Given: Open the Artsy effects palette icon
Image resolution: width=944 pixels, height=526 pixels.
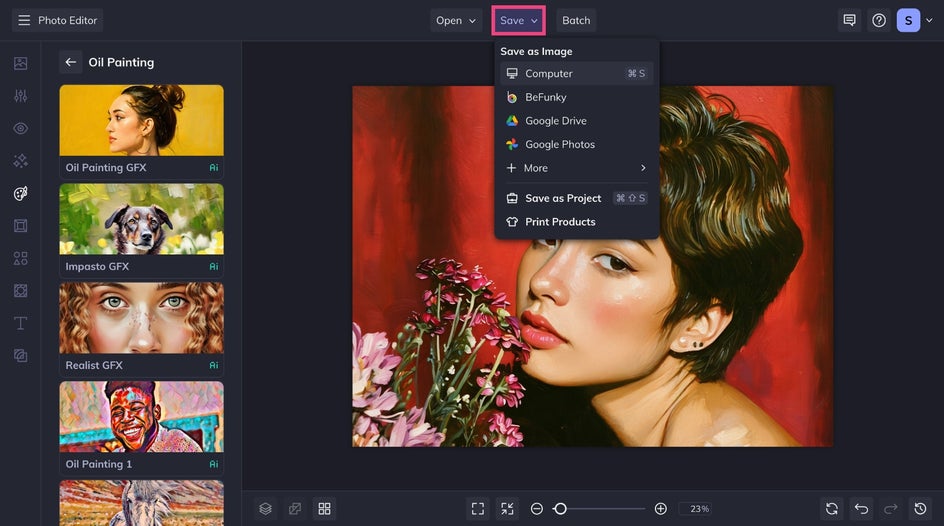Looking at the screenshot, I should click(20, 193).
